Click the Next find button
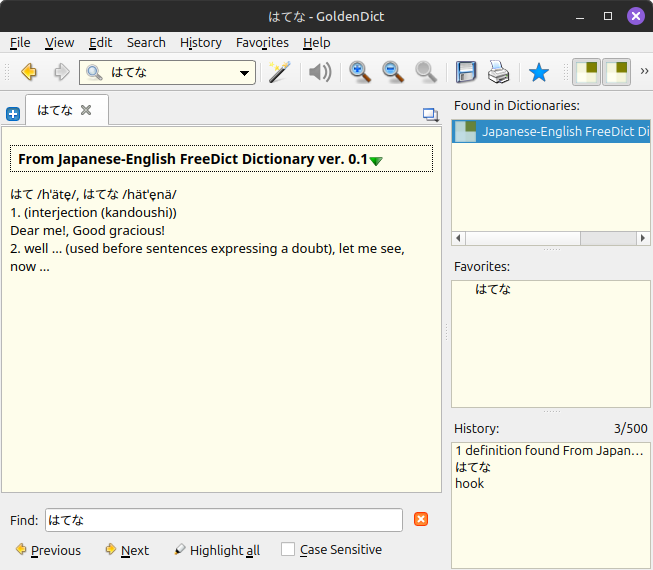The image size is (653, 570). pos(126,550)
